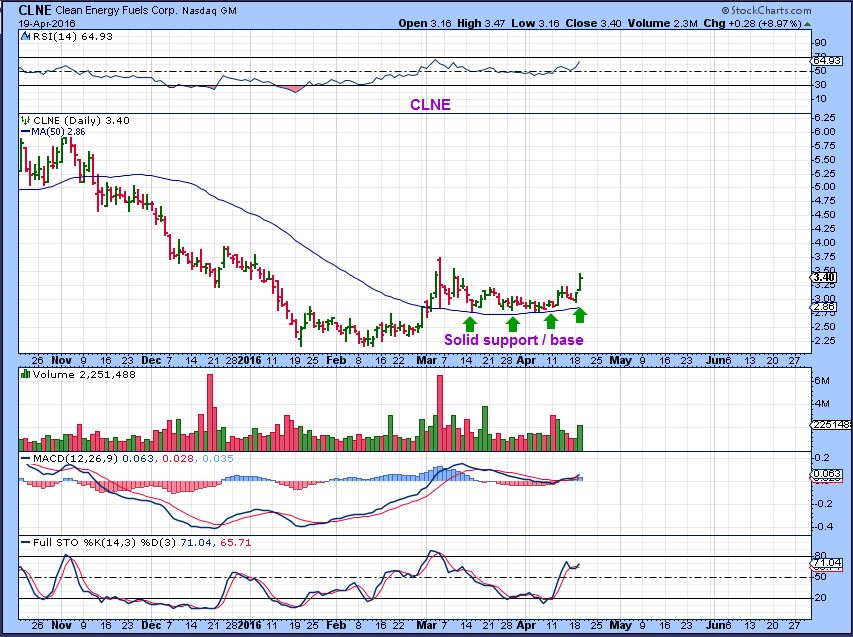The width and height of the screenshot is (853, 637).
Task: Click the 'CLNE (Daily) 3.40' price panel label
Action: coord(81,120)
